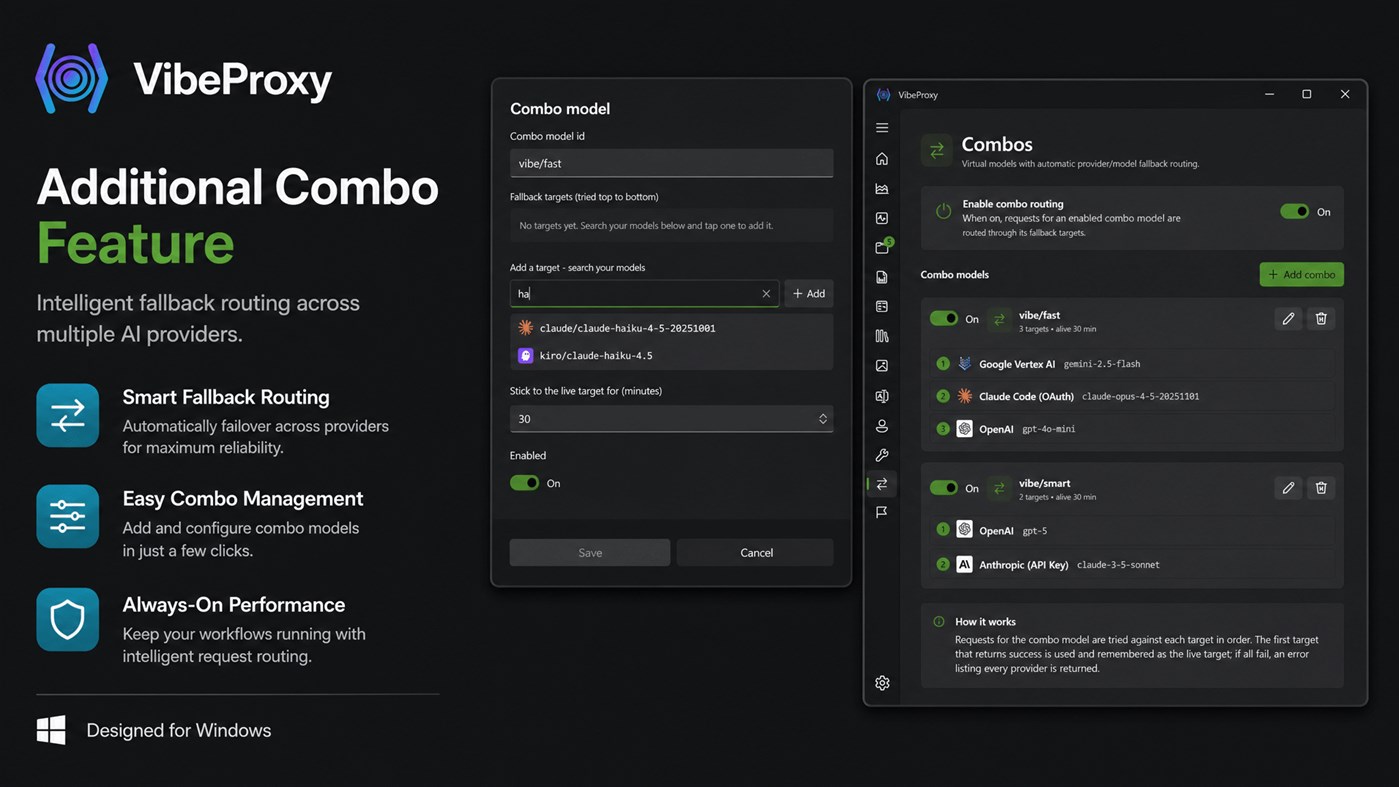Viewport: 1399px width, 787px height.
Task: Click the OpenAI logo next to gpt-4o-mini
Action: pos(965,429)
